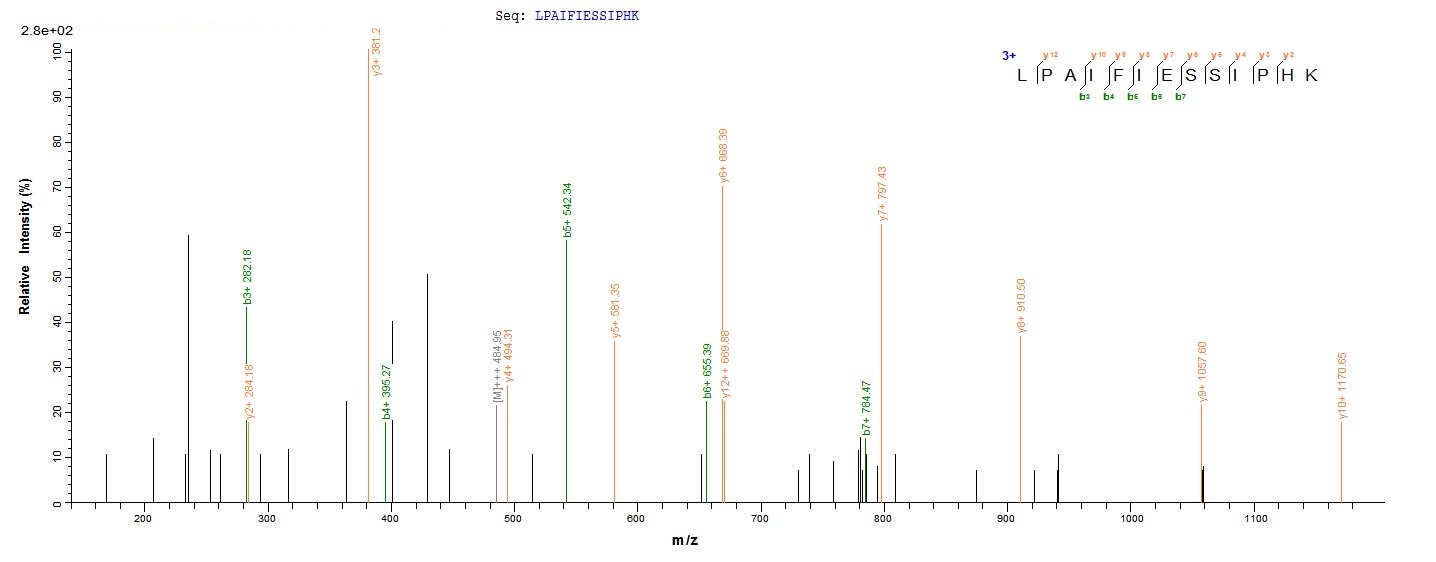Click the sequence text LPAIFIESSIPHK at top

coord(587,16)
